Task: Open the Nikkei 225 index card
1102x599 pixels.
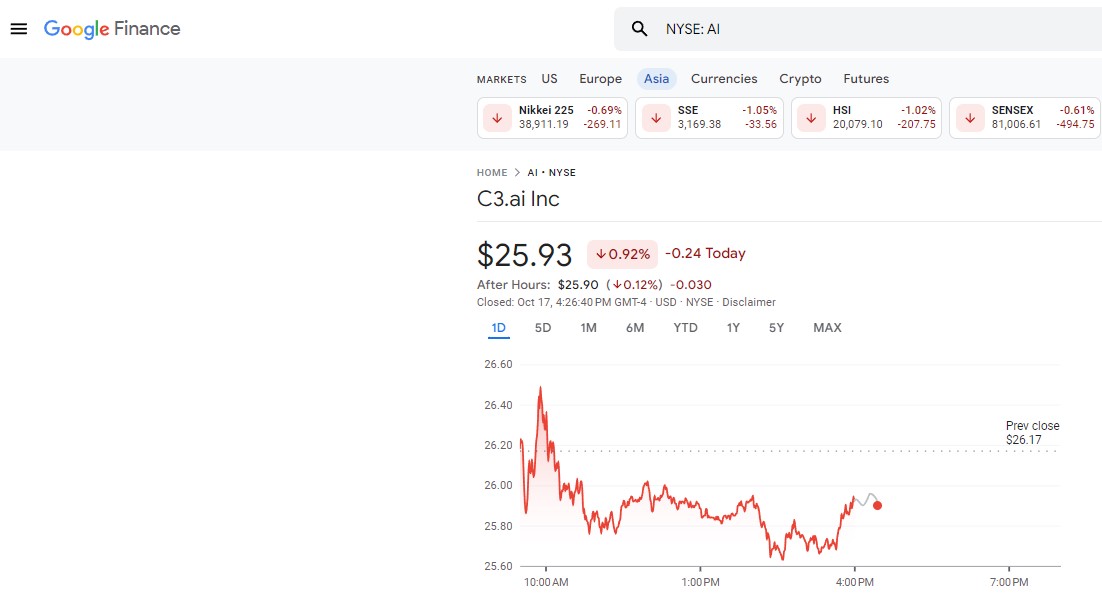Action: (x=552, y=117)
